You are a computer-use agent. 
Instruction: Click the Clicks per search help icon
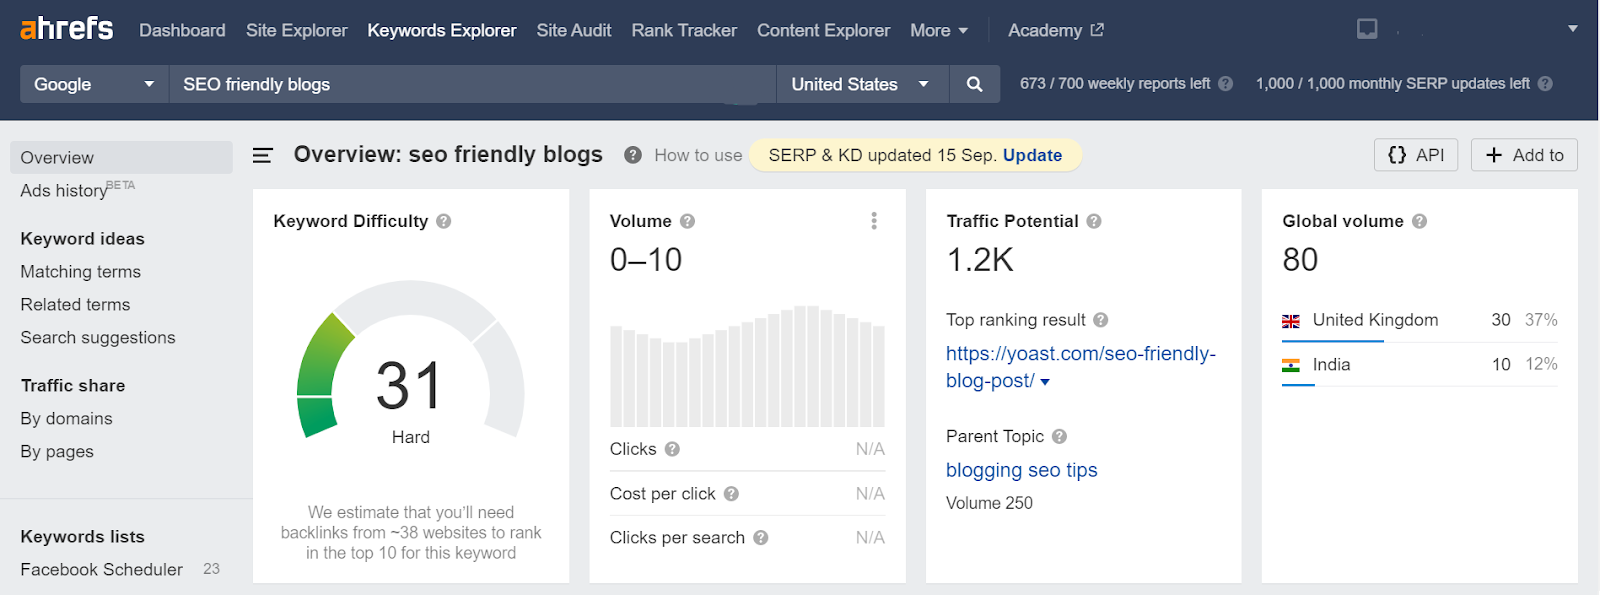761,538
